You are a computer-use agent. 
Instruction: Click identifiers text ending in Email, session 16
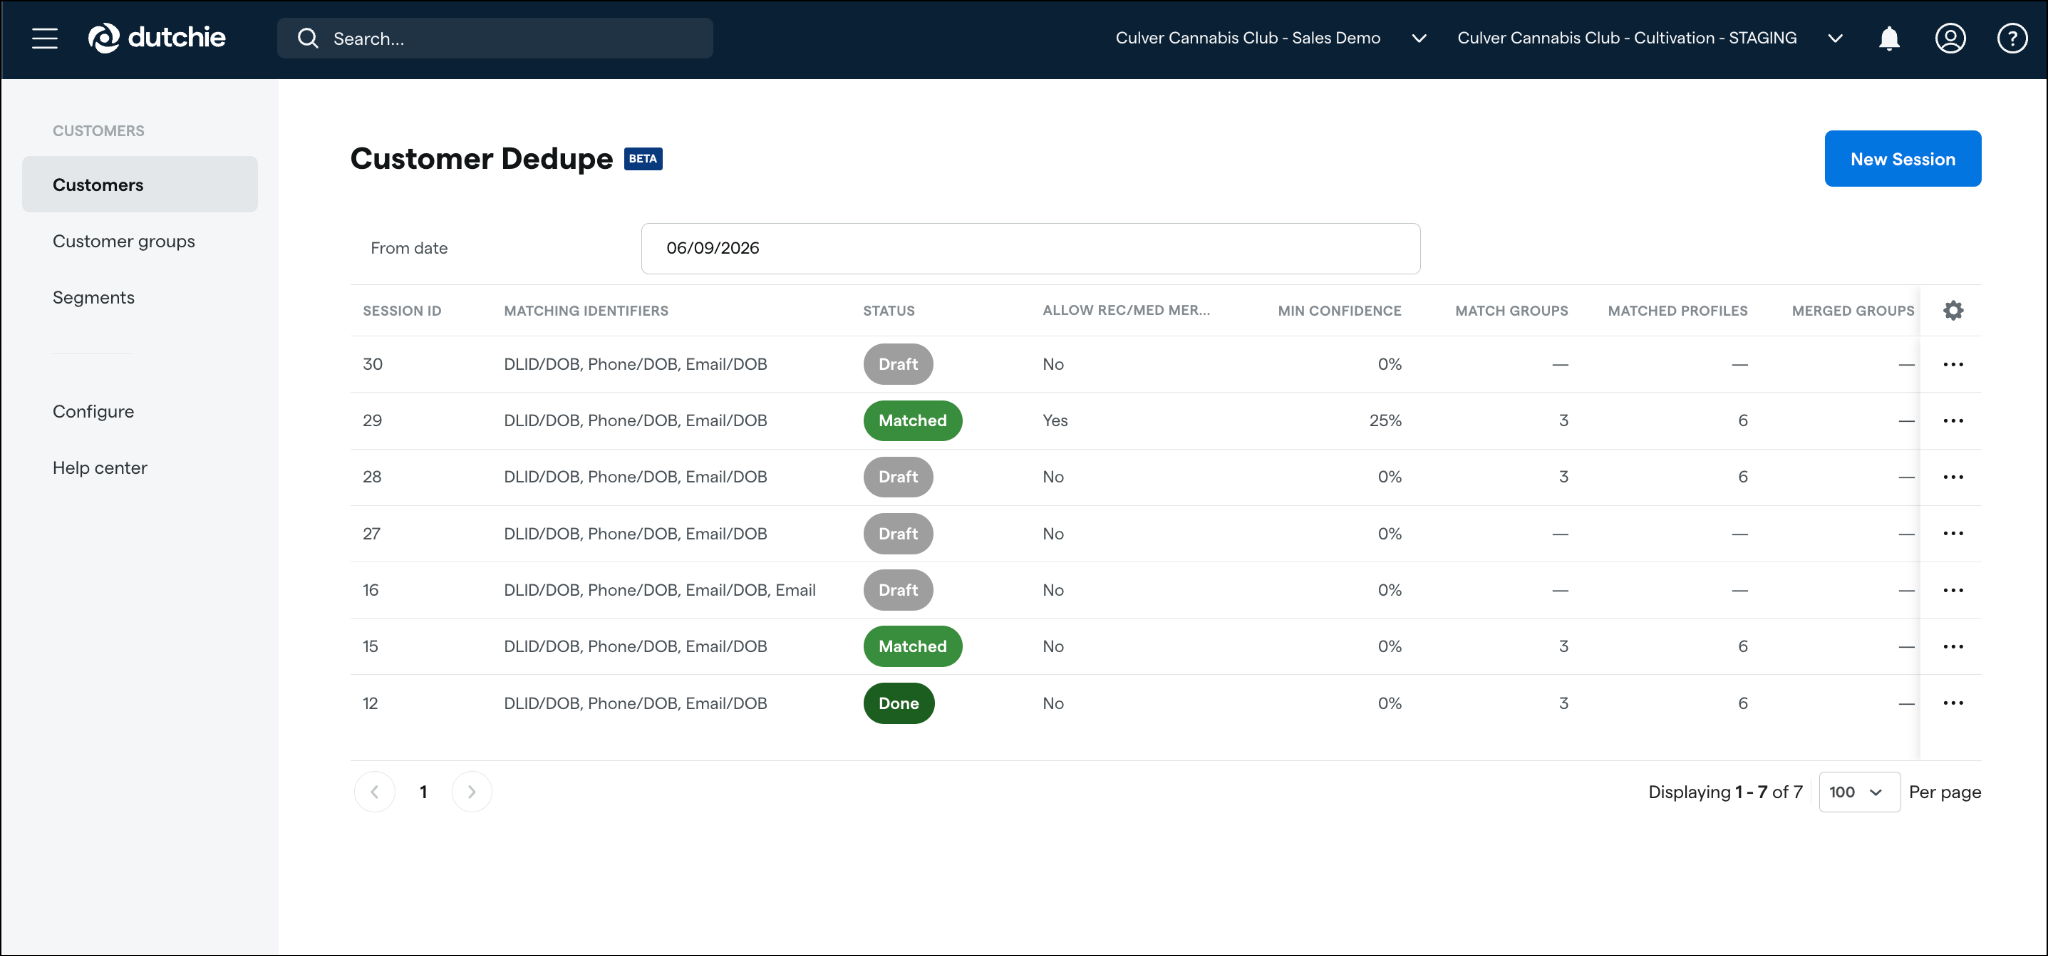click(660, 590)
